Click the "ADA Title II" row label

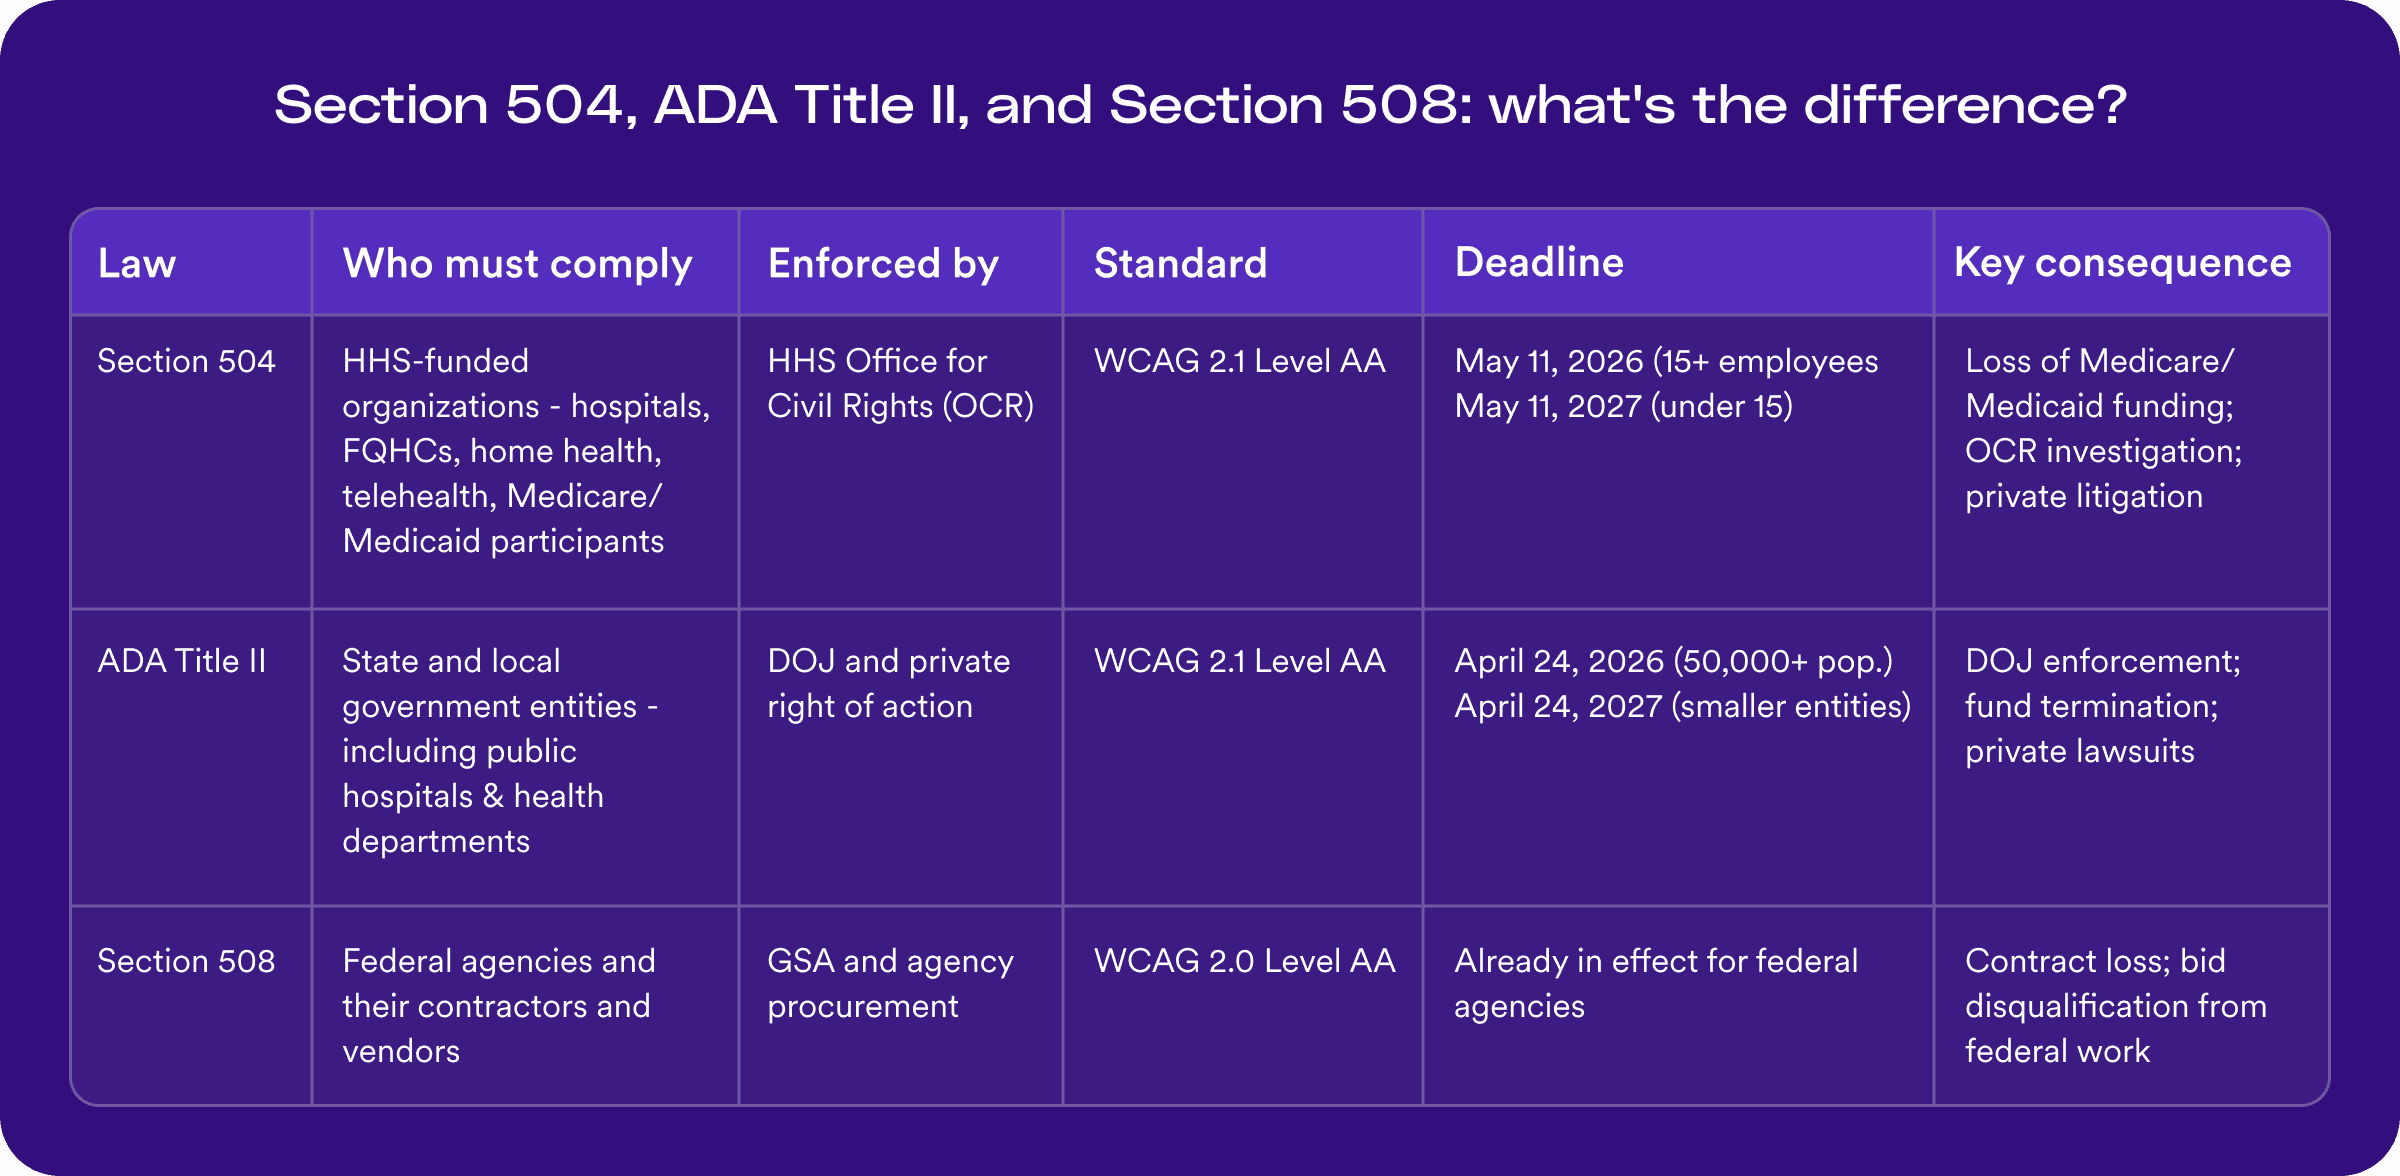point(182,661)
